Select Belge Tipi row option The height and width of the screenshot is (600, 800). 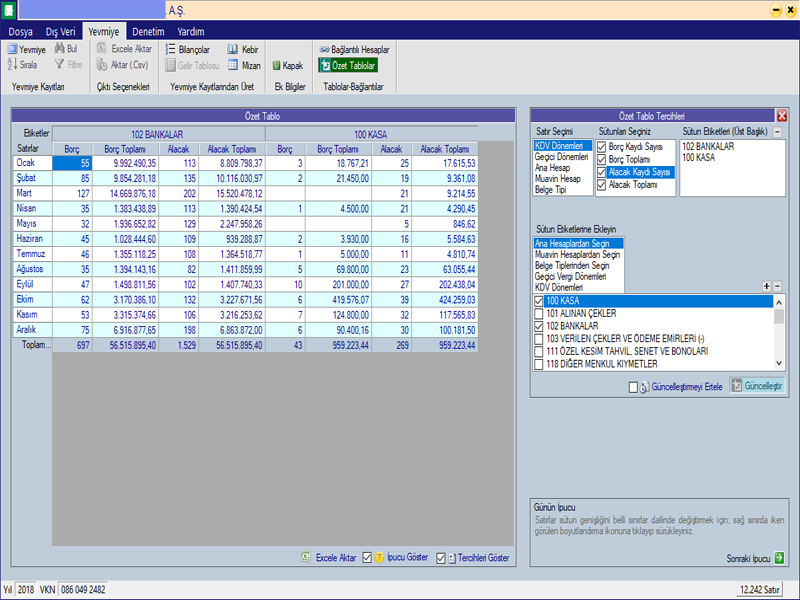550,190
